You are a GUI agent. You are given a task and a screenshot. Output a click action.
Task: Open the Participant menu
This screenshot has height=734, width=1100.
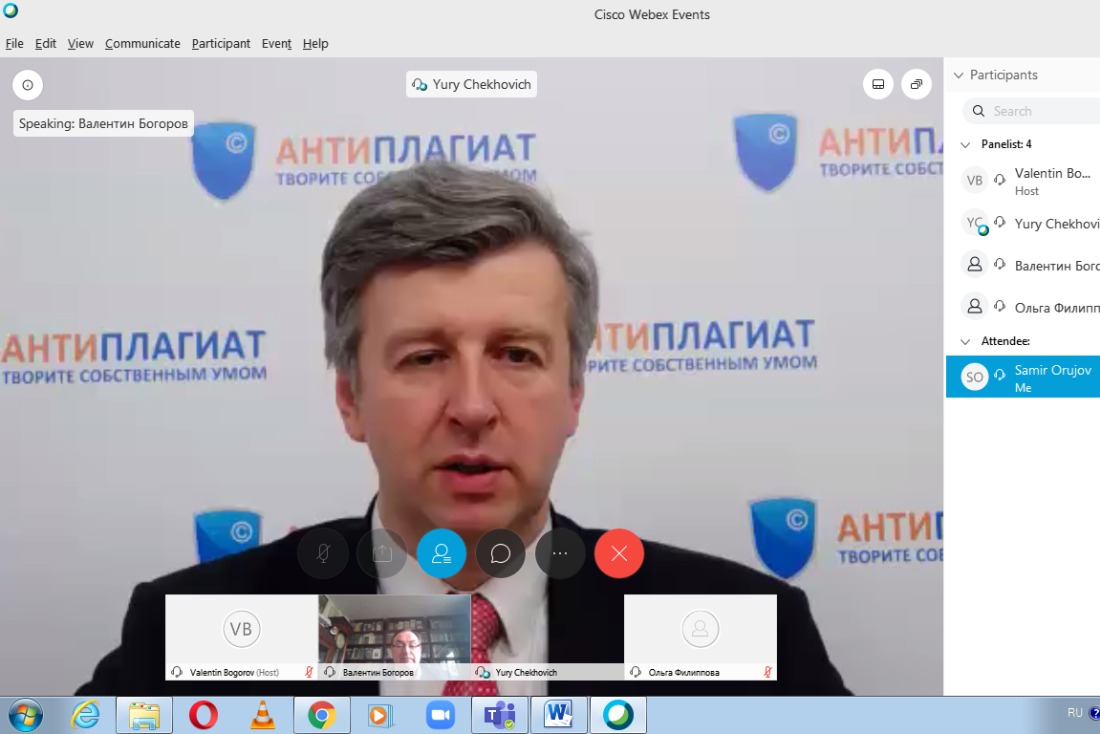221,44
